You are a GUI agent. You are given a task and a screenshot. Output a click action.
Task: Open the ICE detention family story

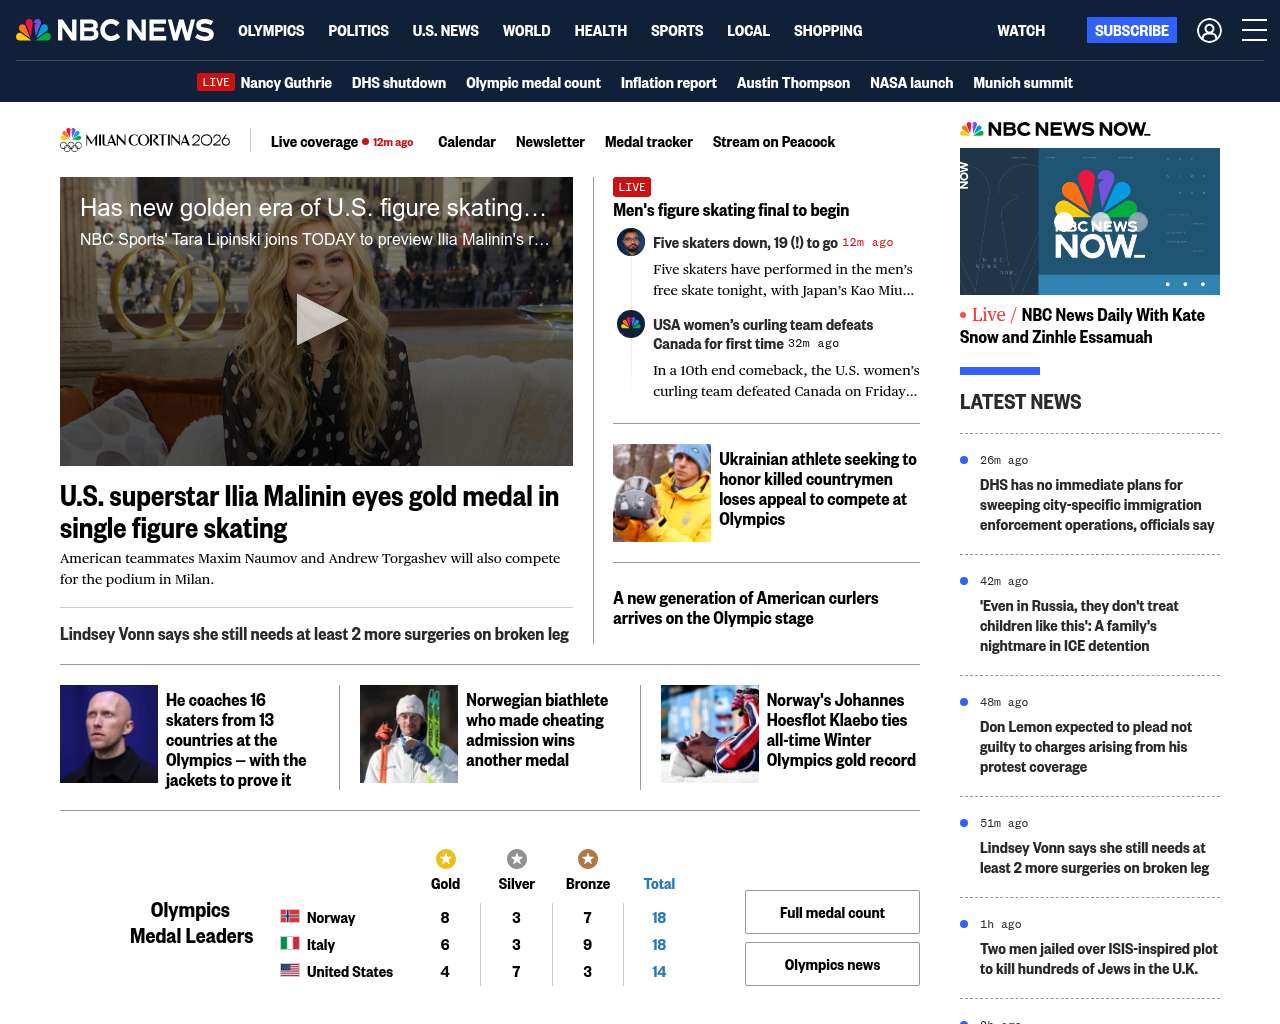[1079, 626]
